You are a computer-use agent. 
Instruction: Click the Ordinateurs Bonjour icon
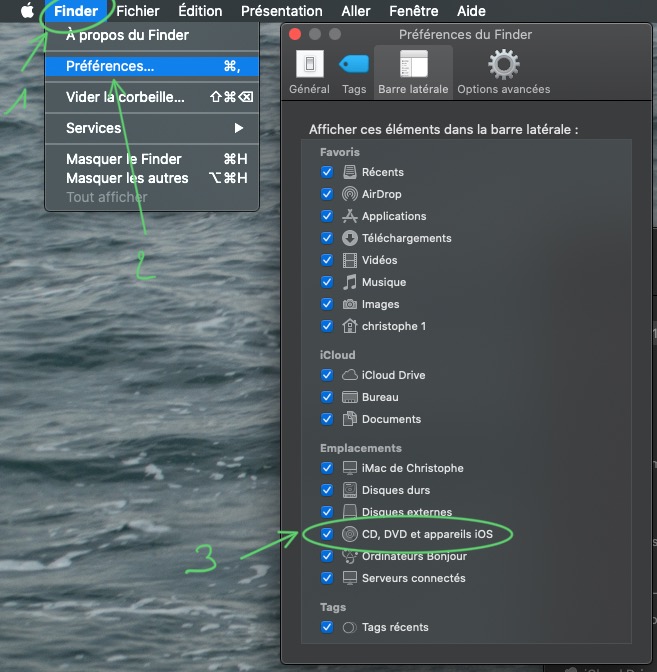point(350,556)
